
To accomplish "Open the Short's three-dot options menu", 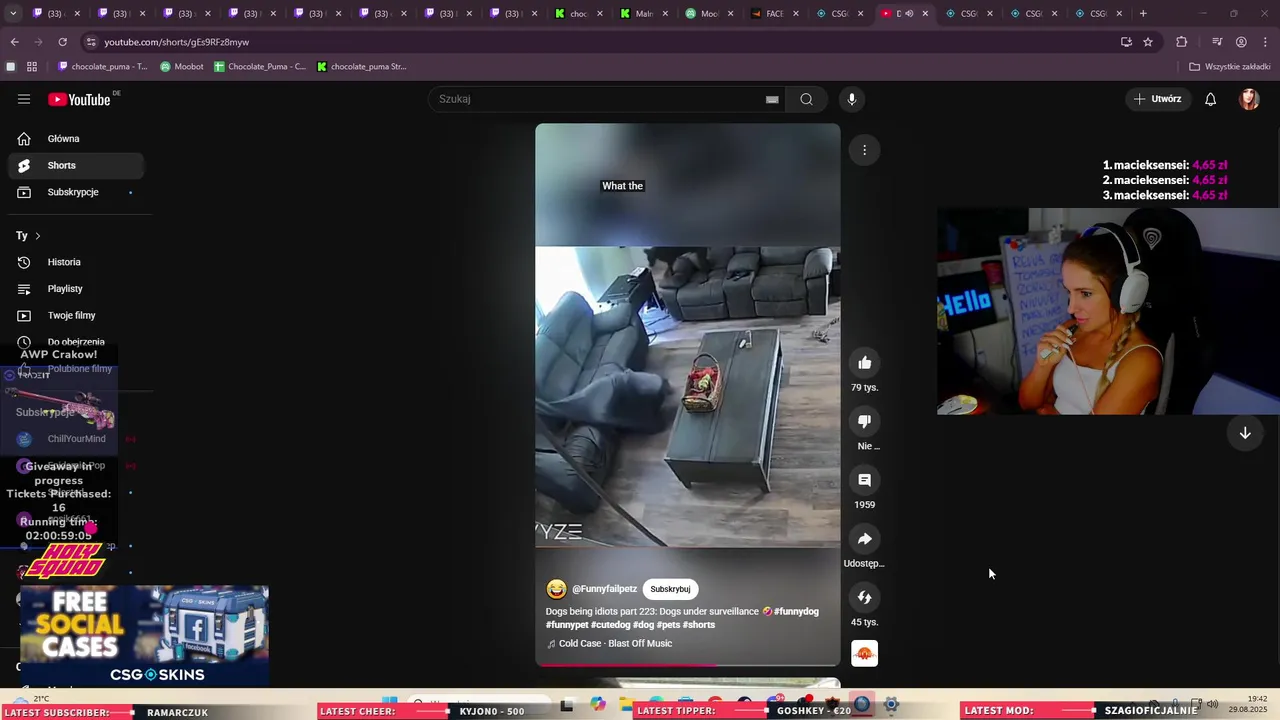I will (x=864, y=150).
